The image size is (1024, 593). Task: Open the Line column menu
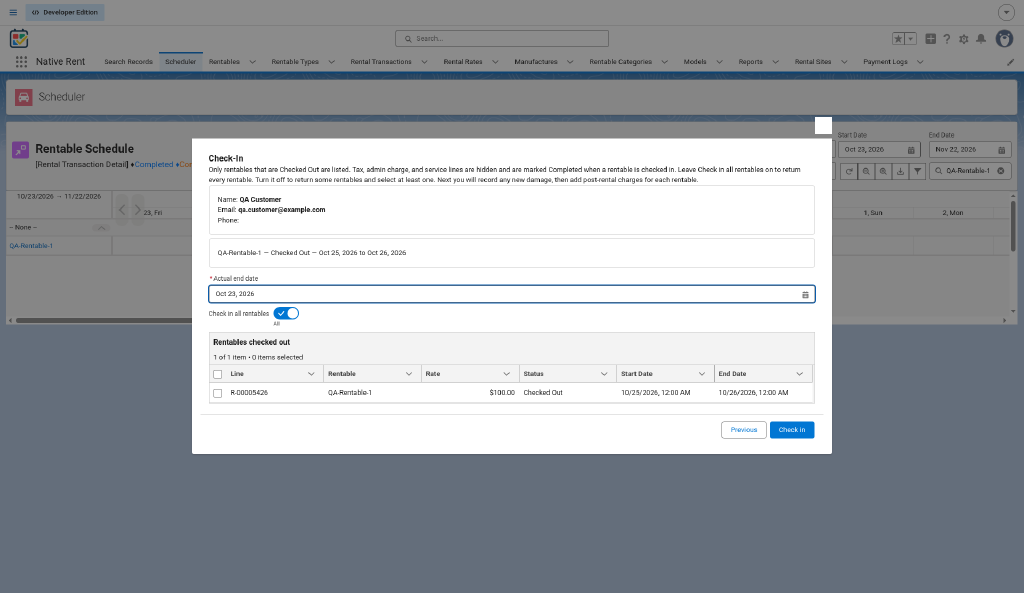tap(311, 374)
